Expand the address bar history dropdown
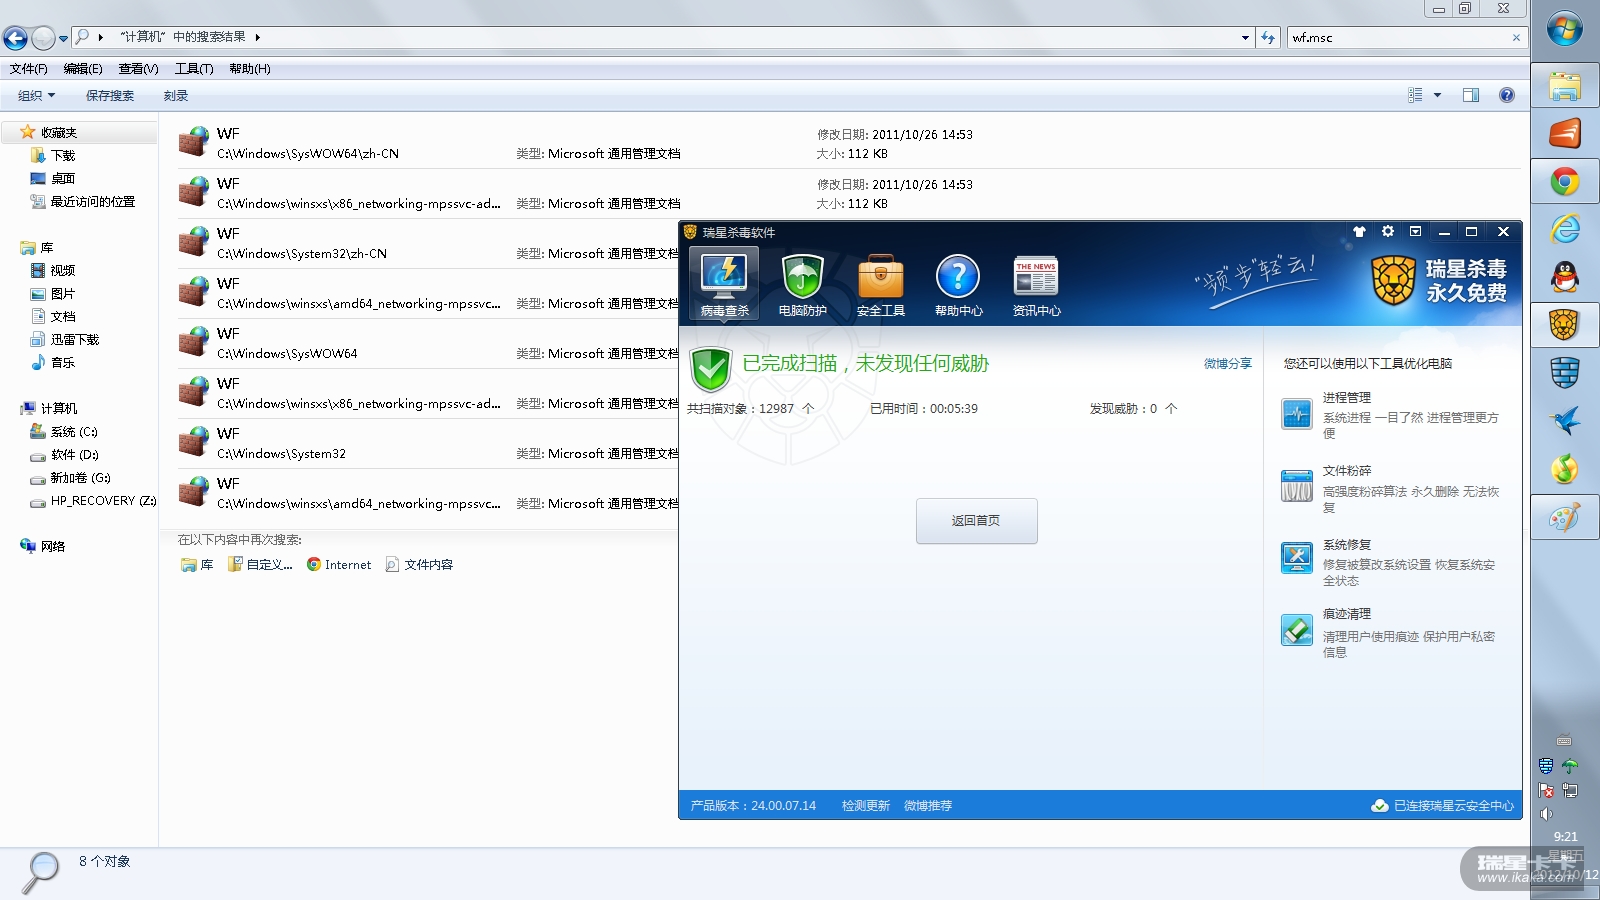Viewport: 1600px width, 900px height. pos(1245,38)
